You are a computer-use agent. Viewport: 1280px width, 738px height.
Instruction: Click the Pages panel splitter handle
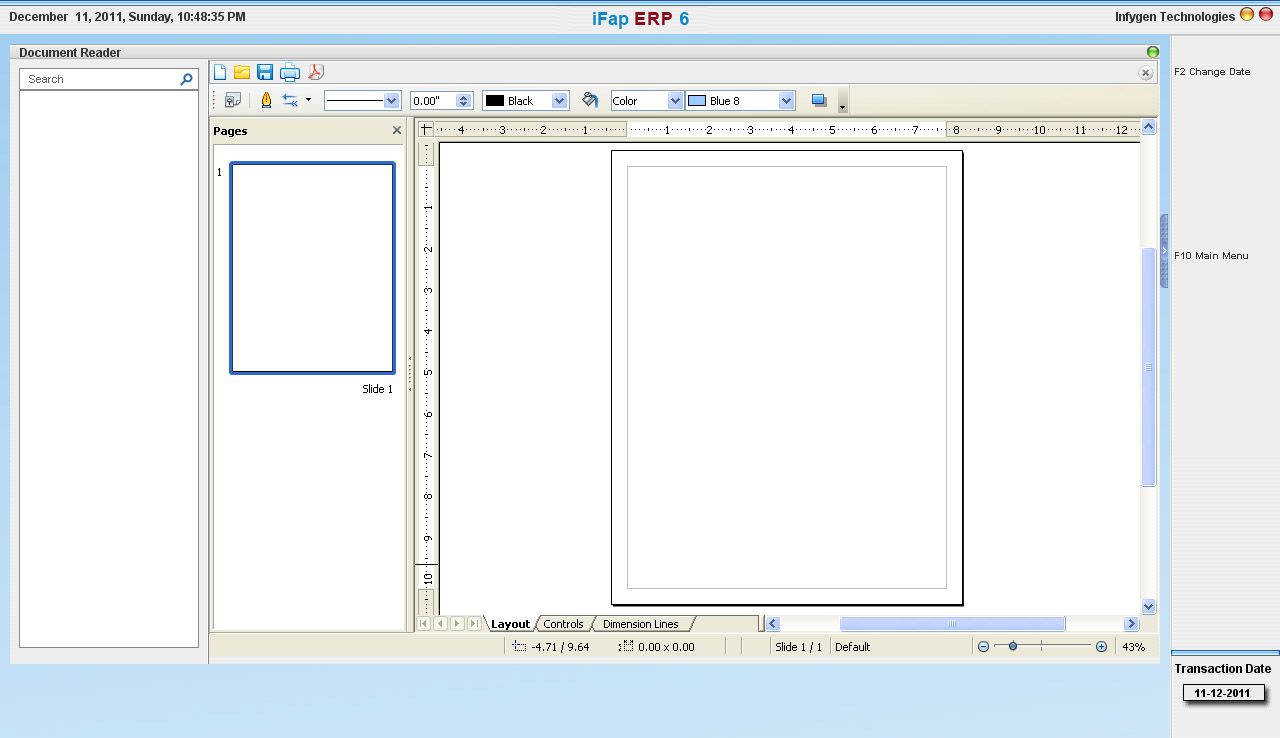410,374
